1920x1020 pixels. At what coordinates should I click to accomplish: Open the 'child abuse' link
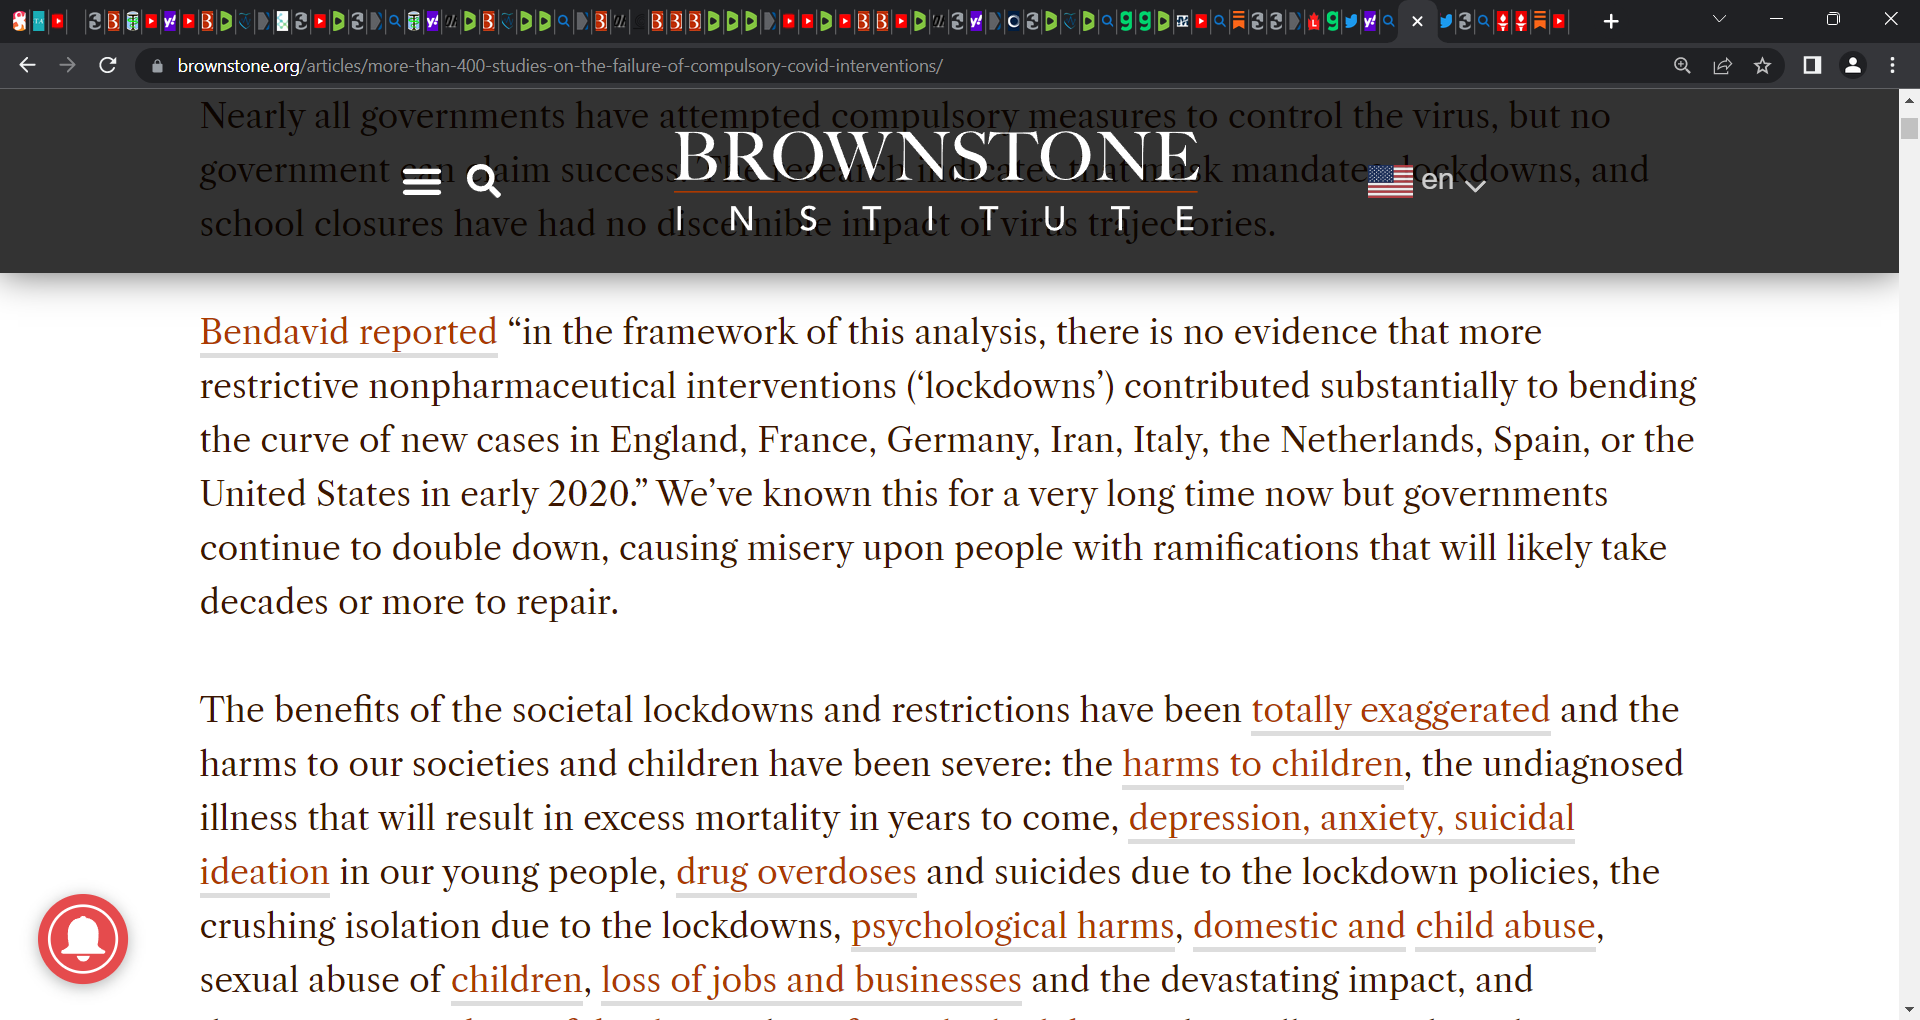pos(1505,926)
